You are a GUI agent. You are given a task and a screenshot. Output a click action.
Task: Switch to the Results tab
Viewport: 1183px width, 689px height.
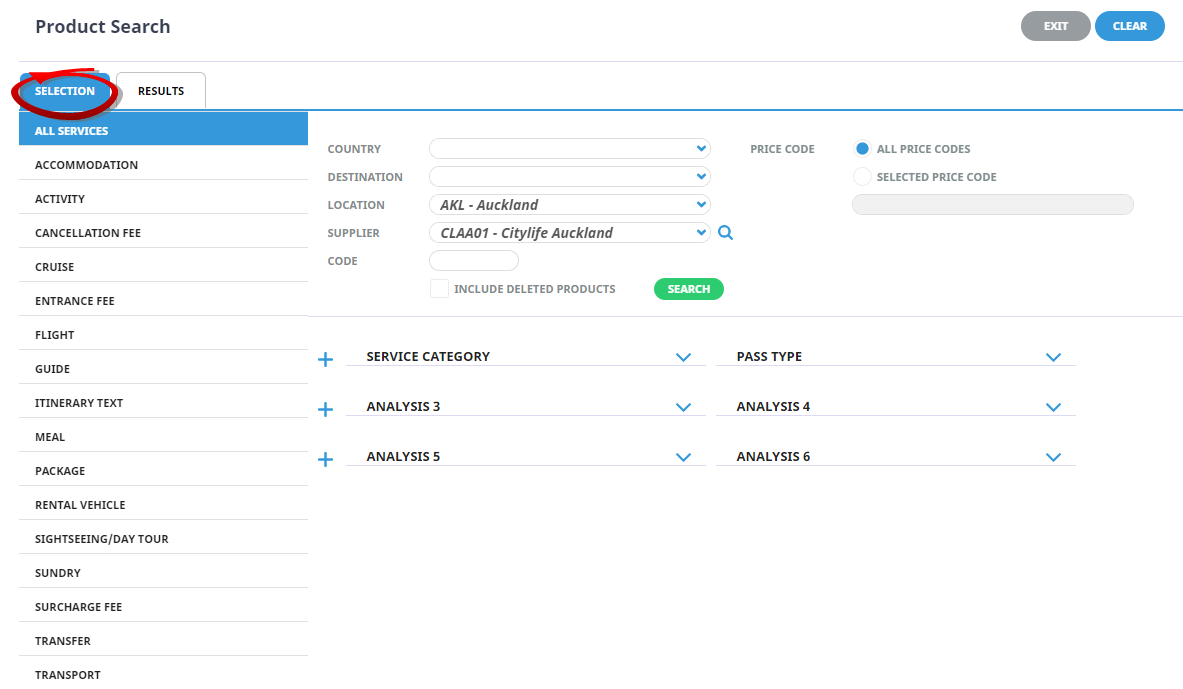pos(161,91)
